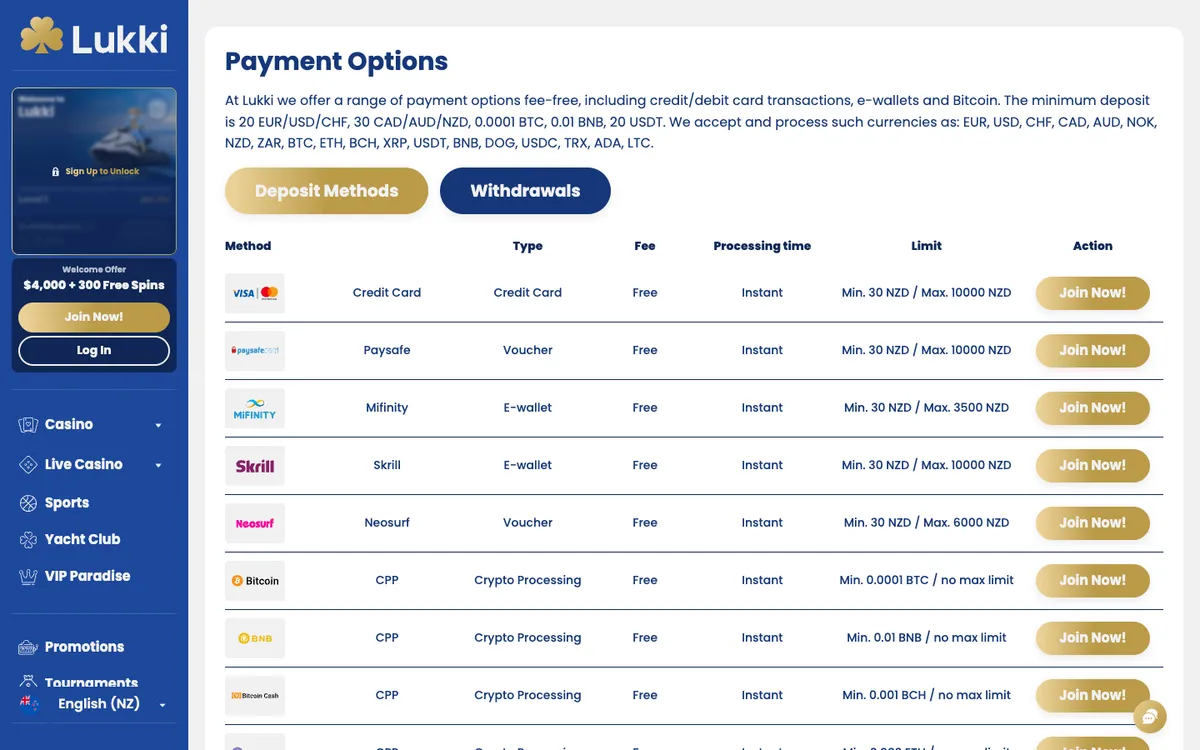This screenshot has height=750, width=1200.
Task: Click the Log In button
Action: (94, 350)
